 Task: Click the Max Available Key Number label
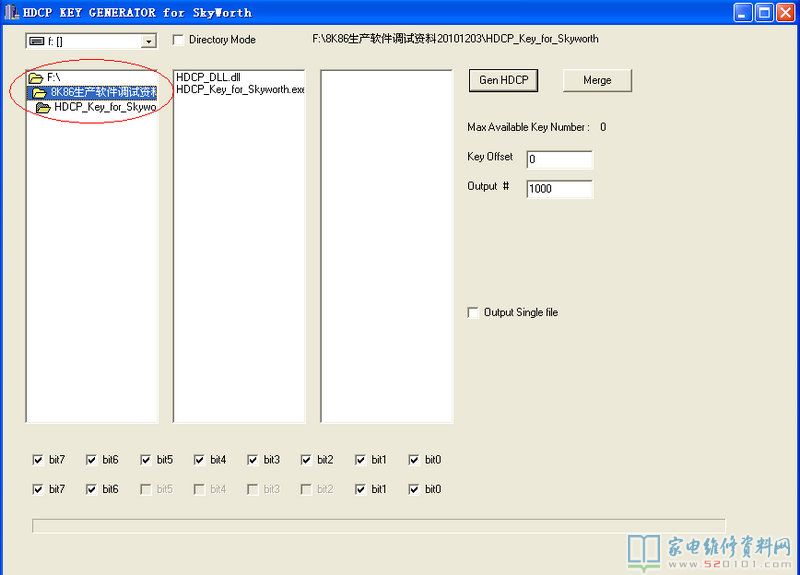[528, 127]
